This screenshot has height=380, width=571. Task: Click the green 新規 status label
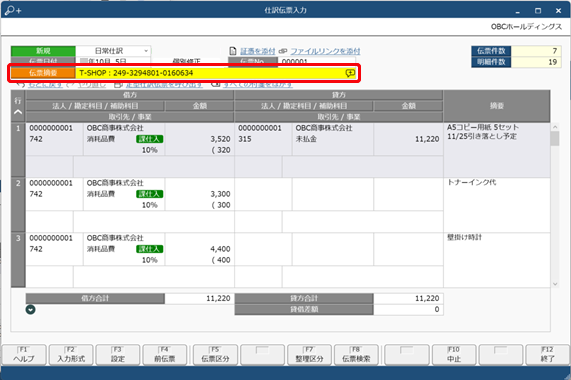[x=43, y=51]
